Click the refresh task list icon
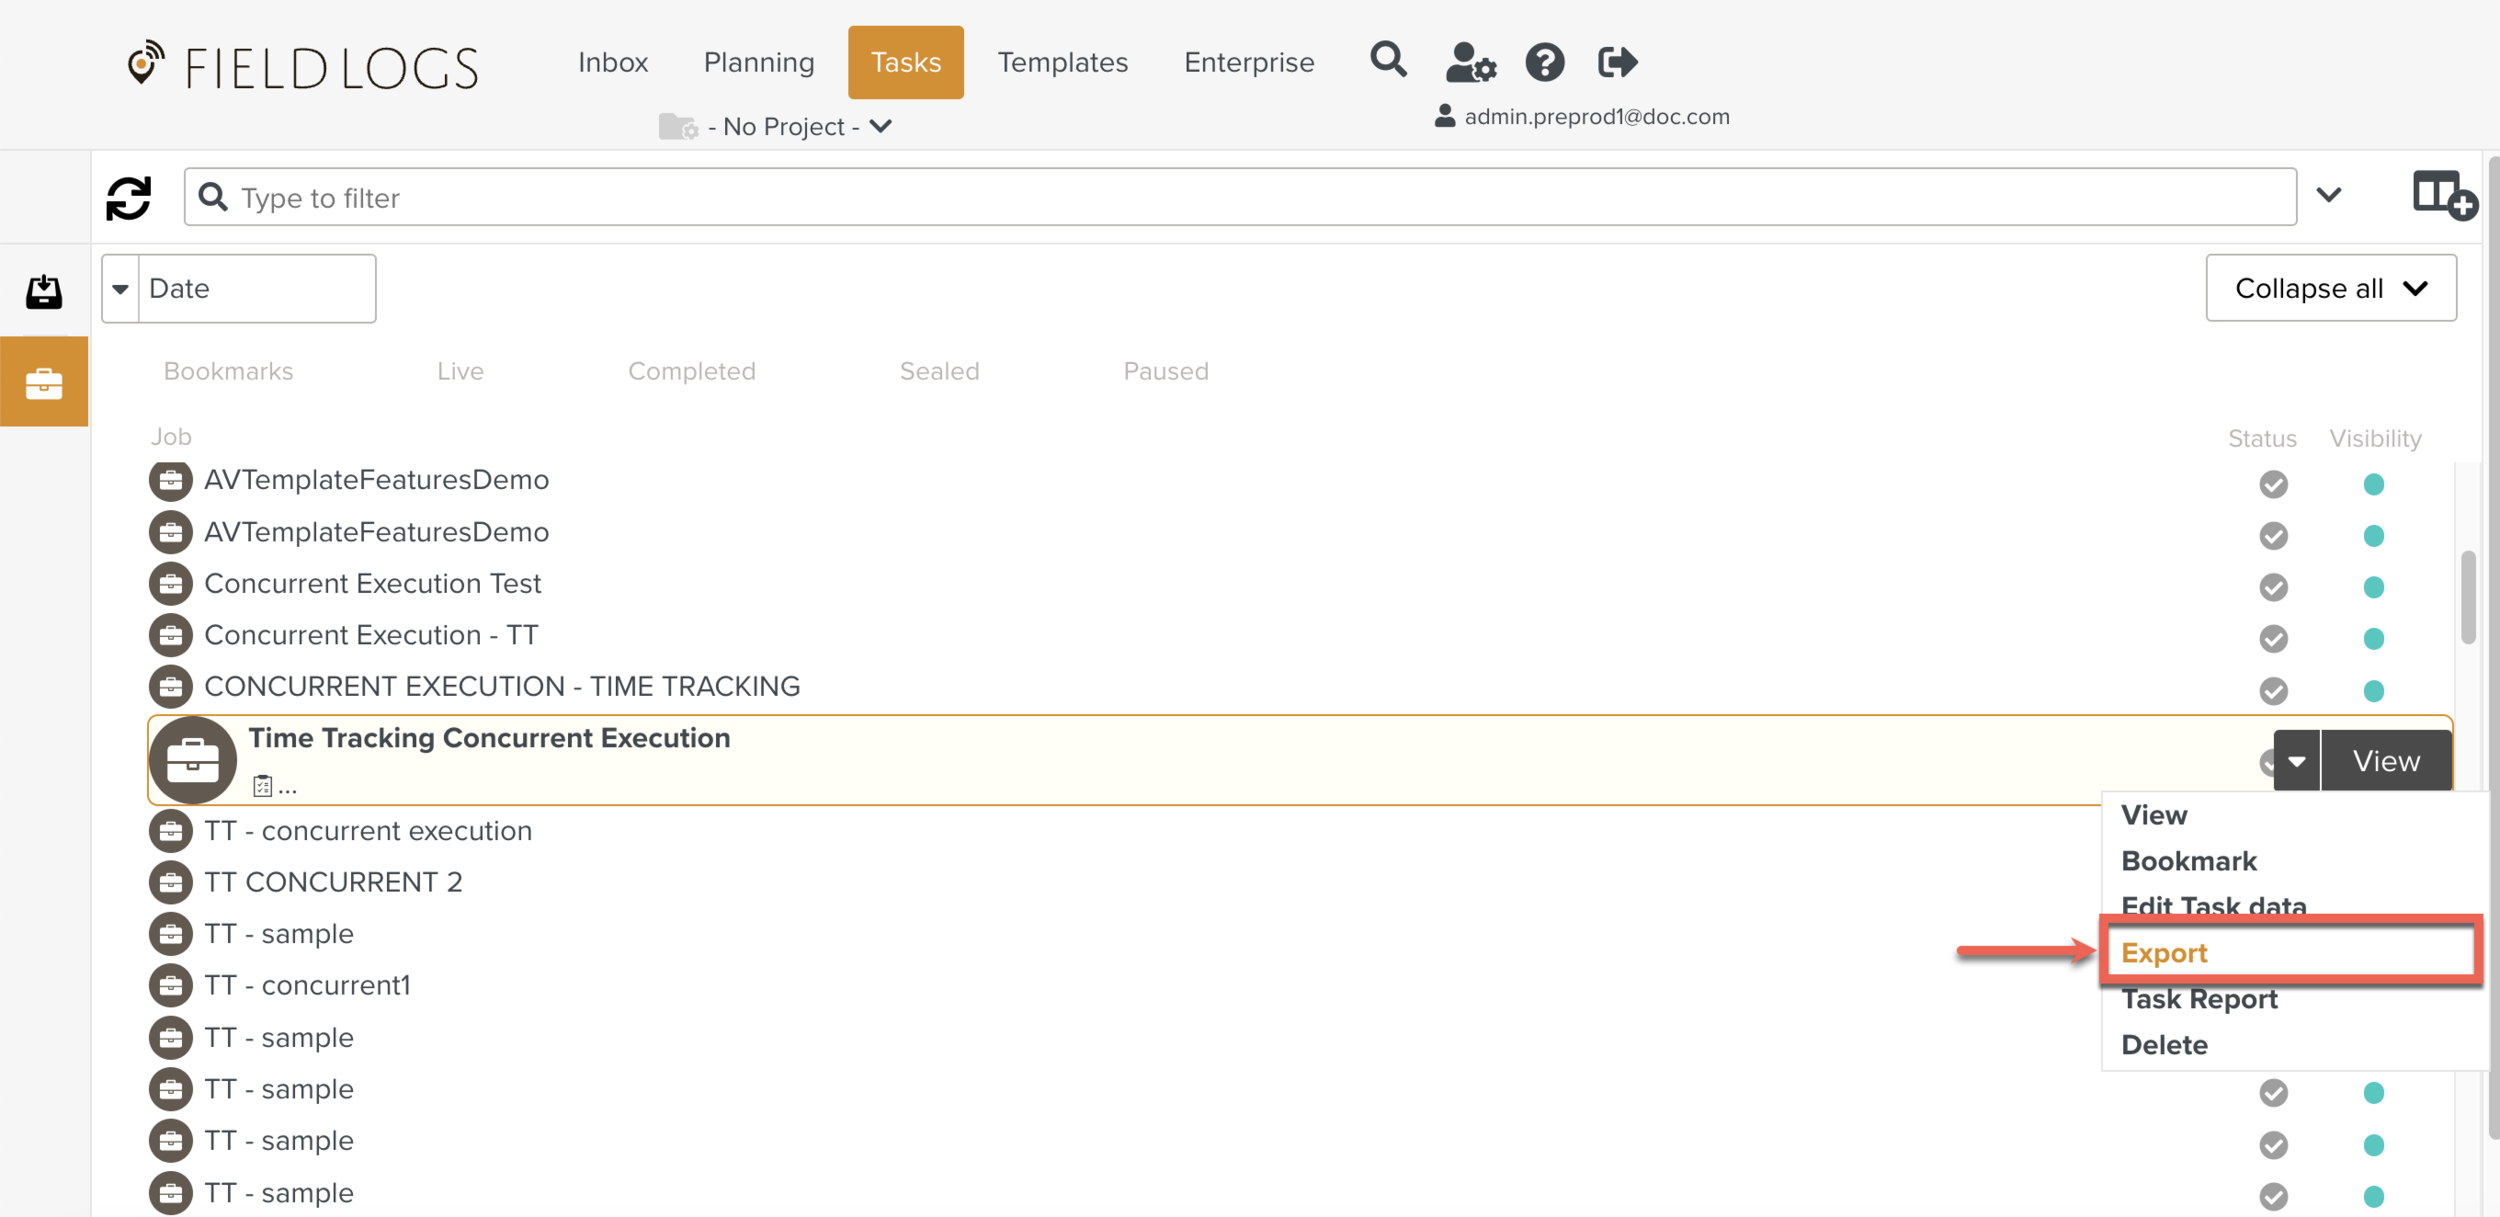 (x=128, y=198)
